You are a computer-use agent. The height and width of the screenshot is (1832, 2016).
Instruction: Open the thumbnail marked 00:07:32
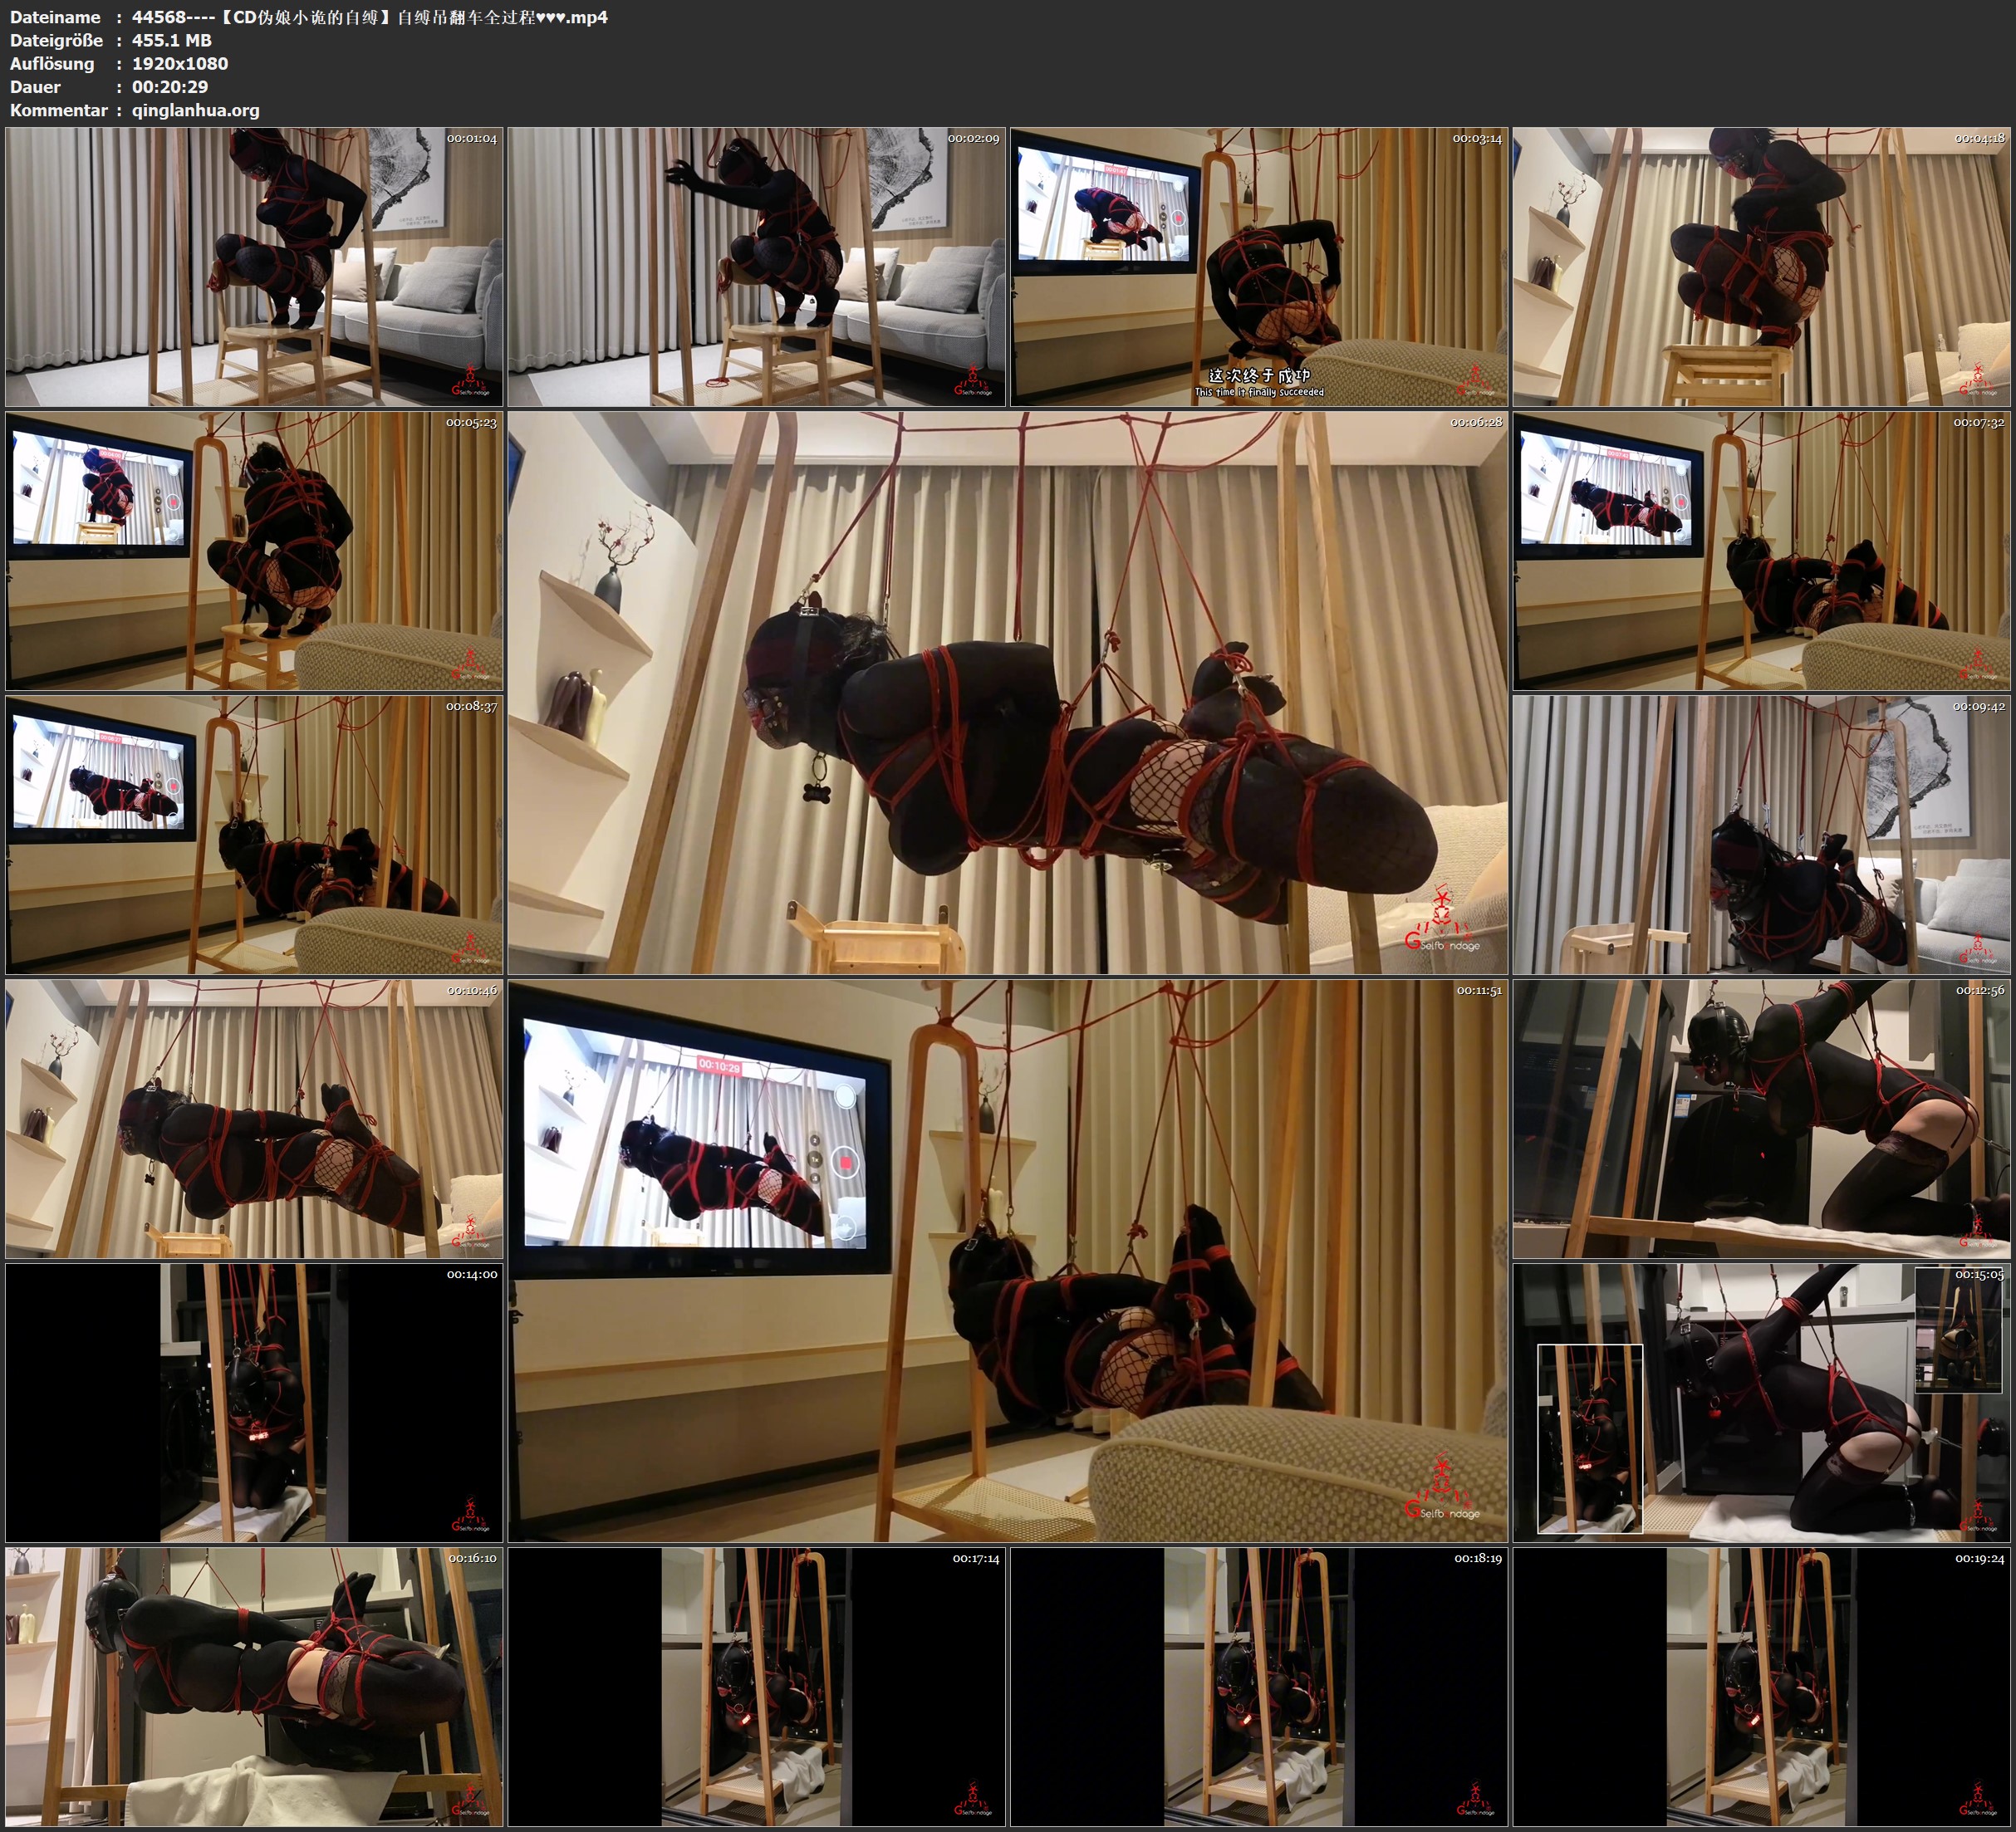coord(1761,550)
